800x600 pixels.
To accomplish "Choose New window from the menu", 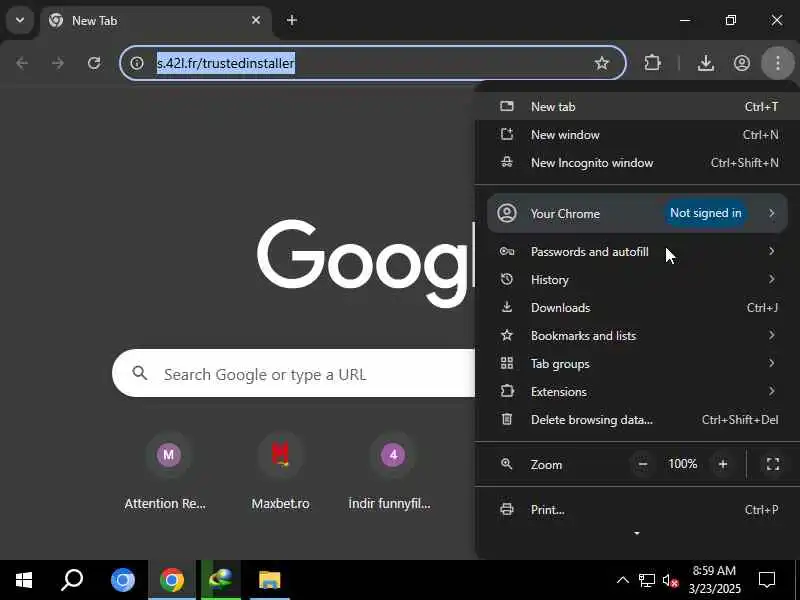I will click(637, 135).
